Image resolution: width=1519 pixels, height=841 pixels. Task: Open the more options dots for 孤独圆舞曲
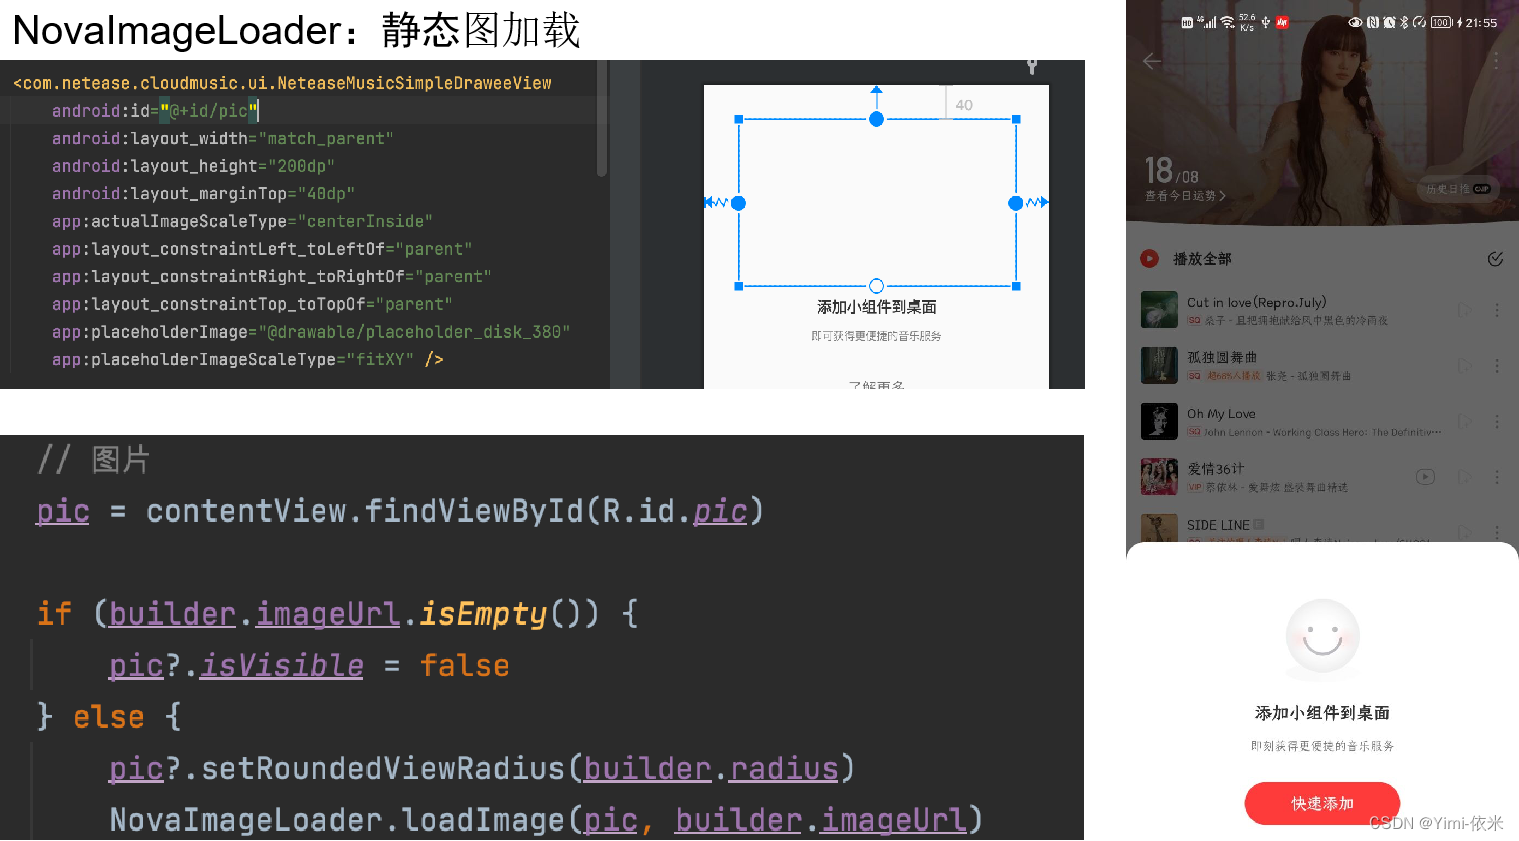coord(1497,366)
